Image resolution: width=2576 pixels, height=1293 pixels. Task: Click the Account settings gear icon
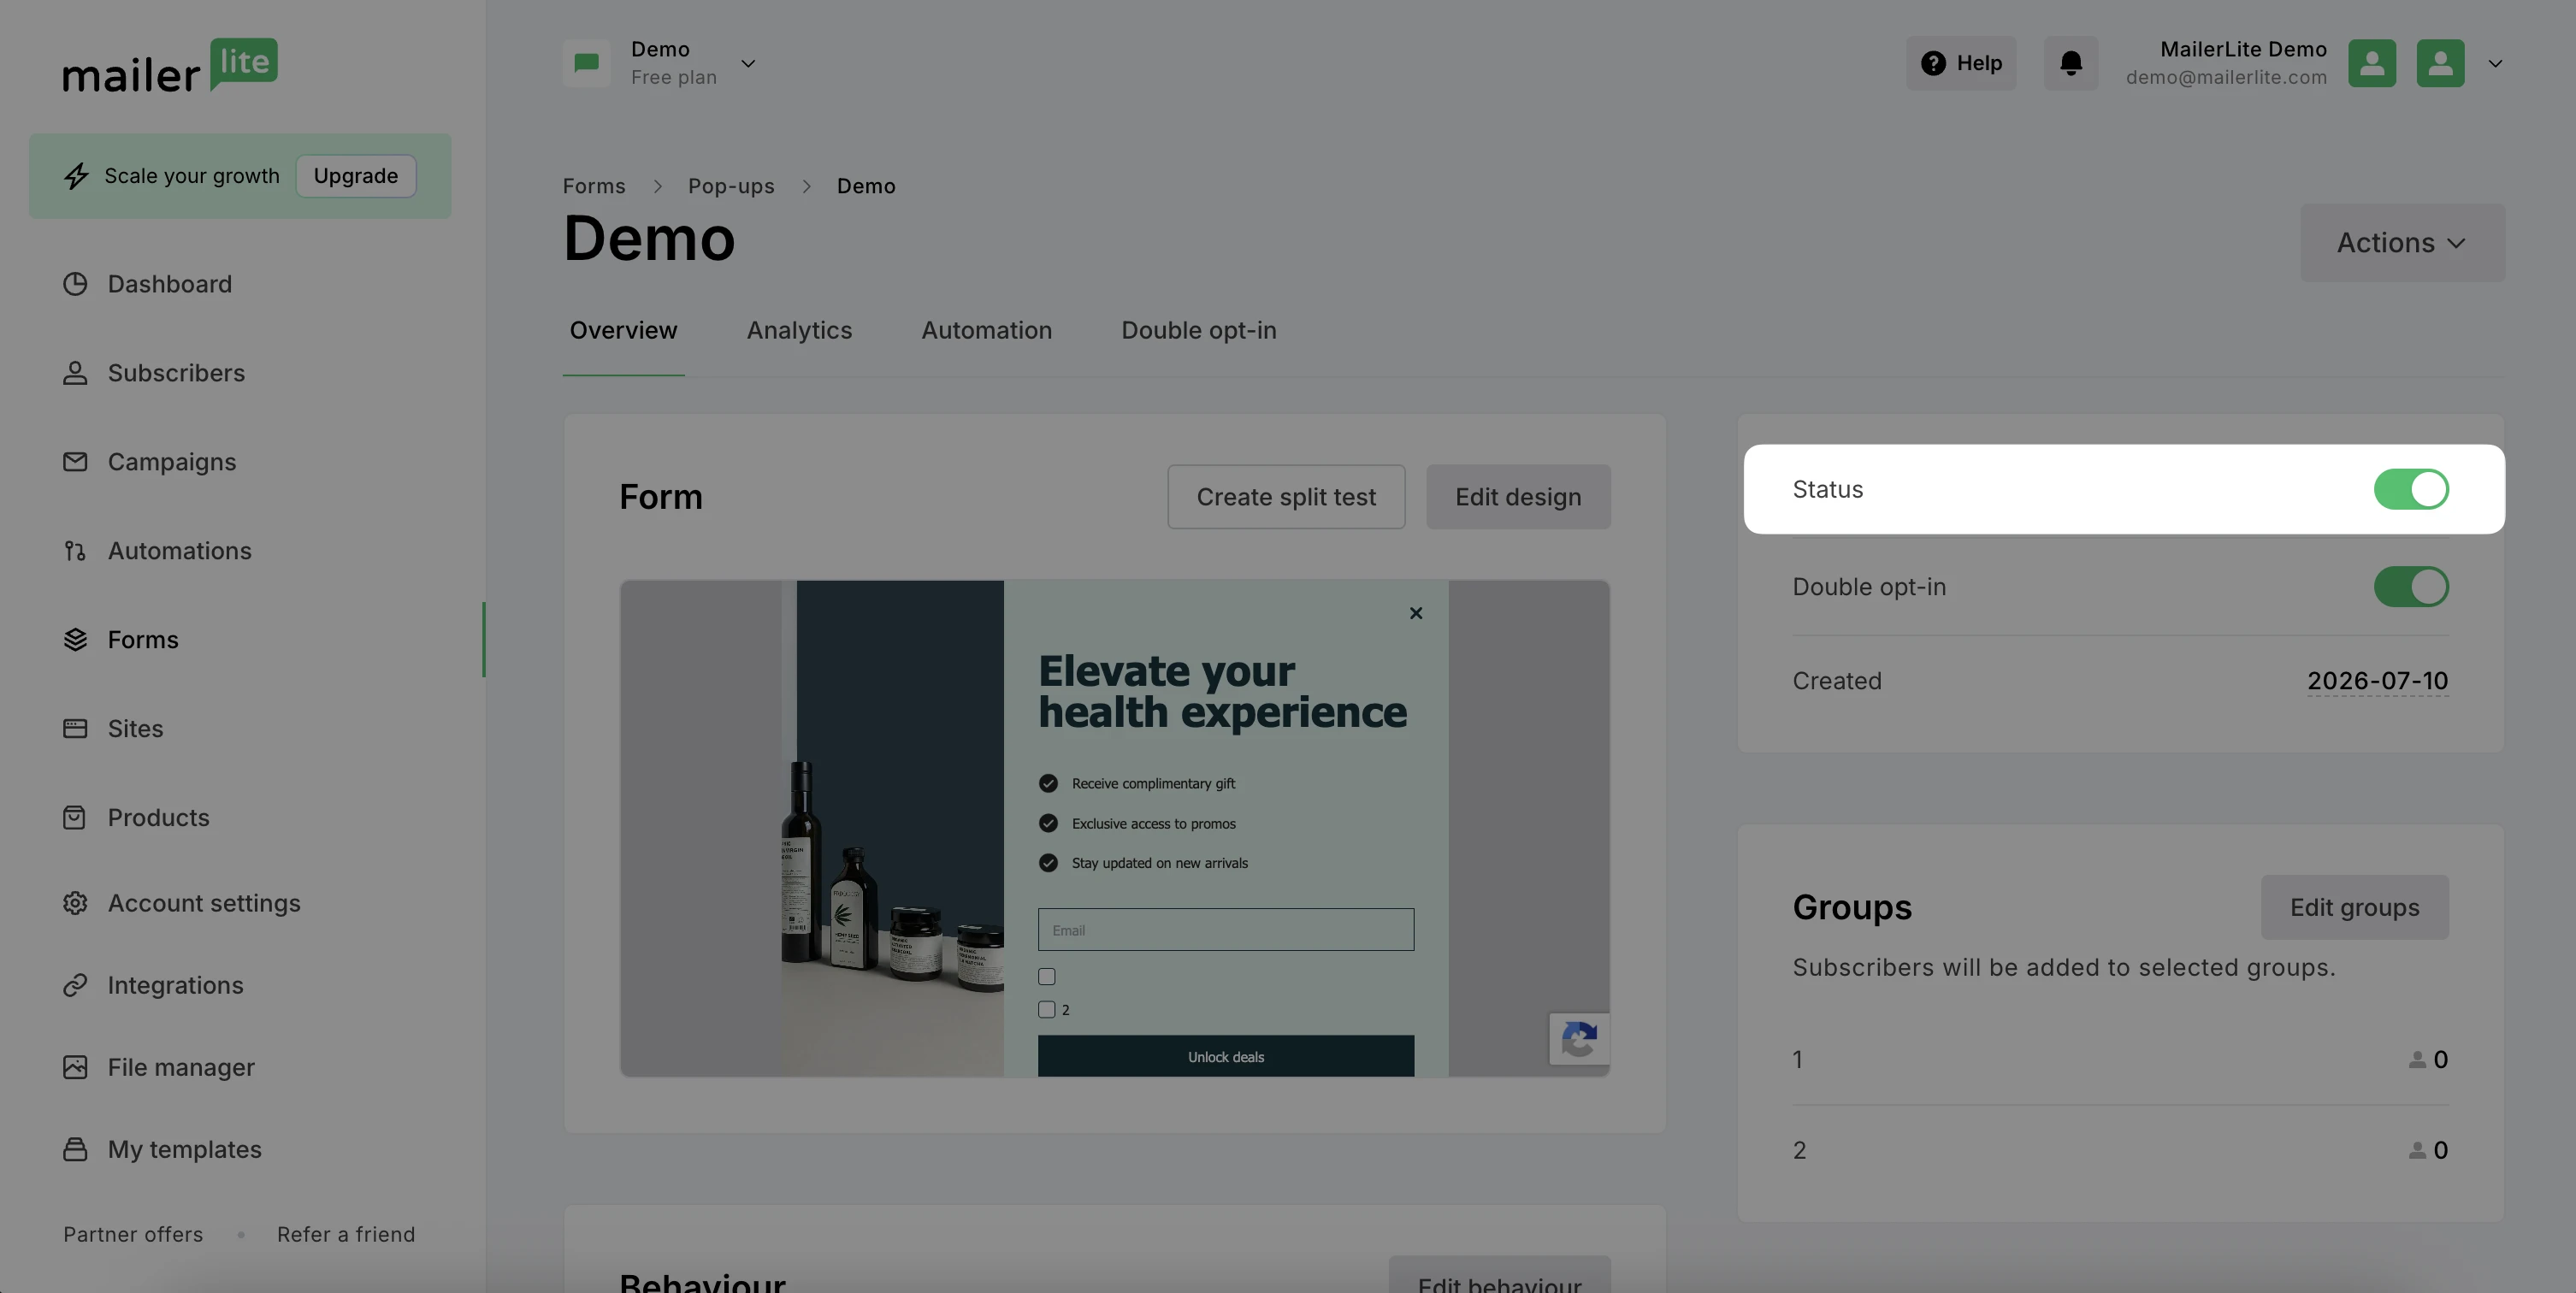[x=75, y=903]
